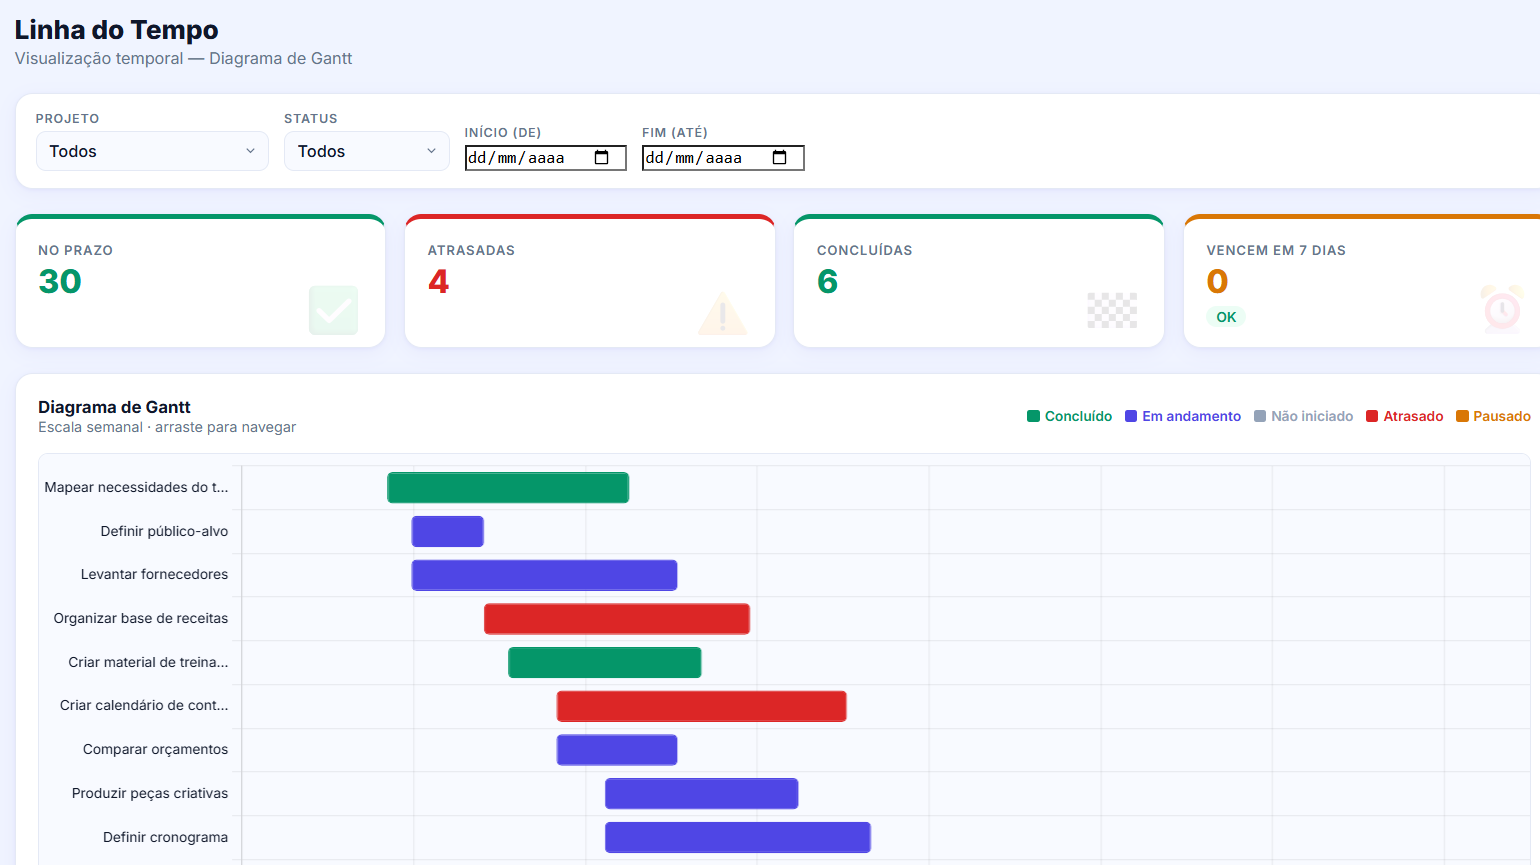
Task: Click the No Prazo card checkmark icon
Action: [333, 310]
